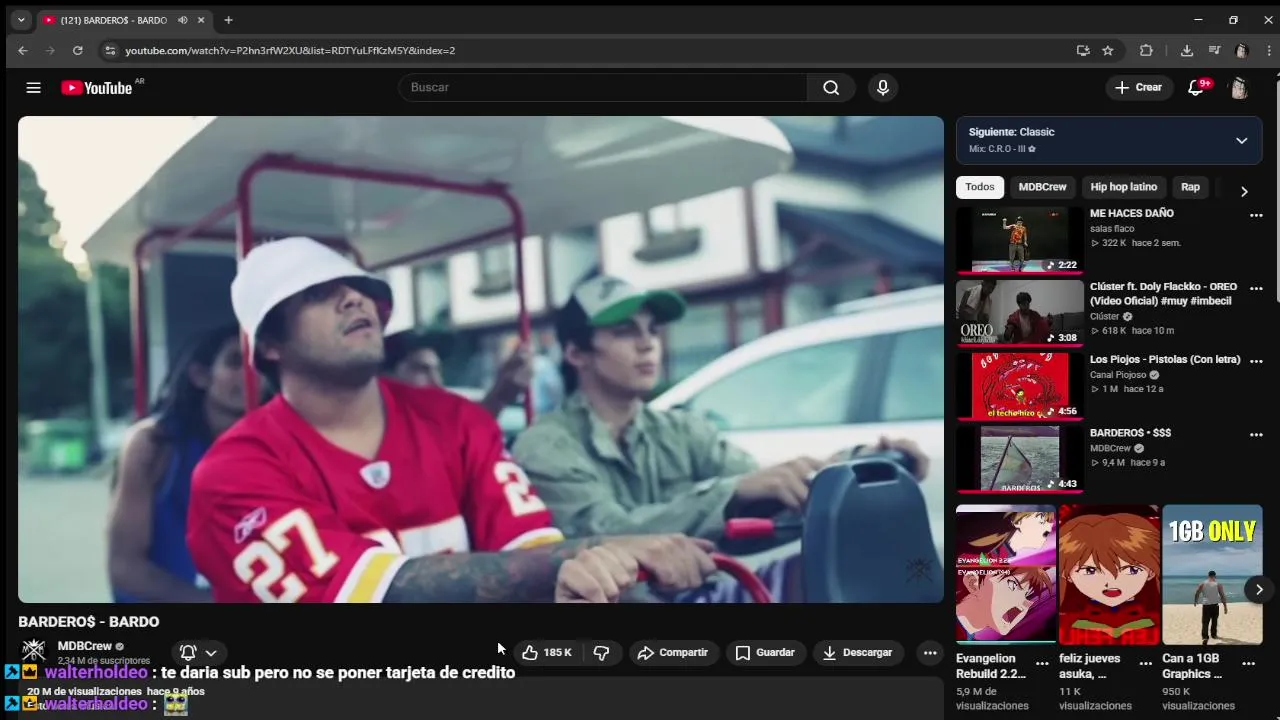The image size is (1280, 720).
Task: Bookmark this page with the star icon
Action: coord(1108,50)
